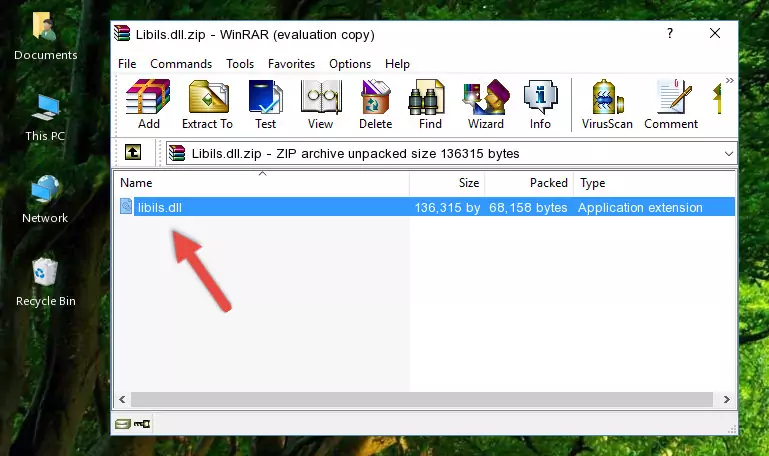
Task: Open the View file tool
Action: pos(321,104)
